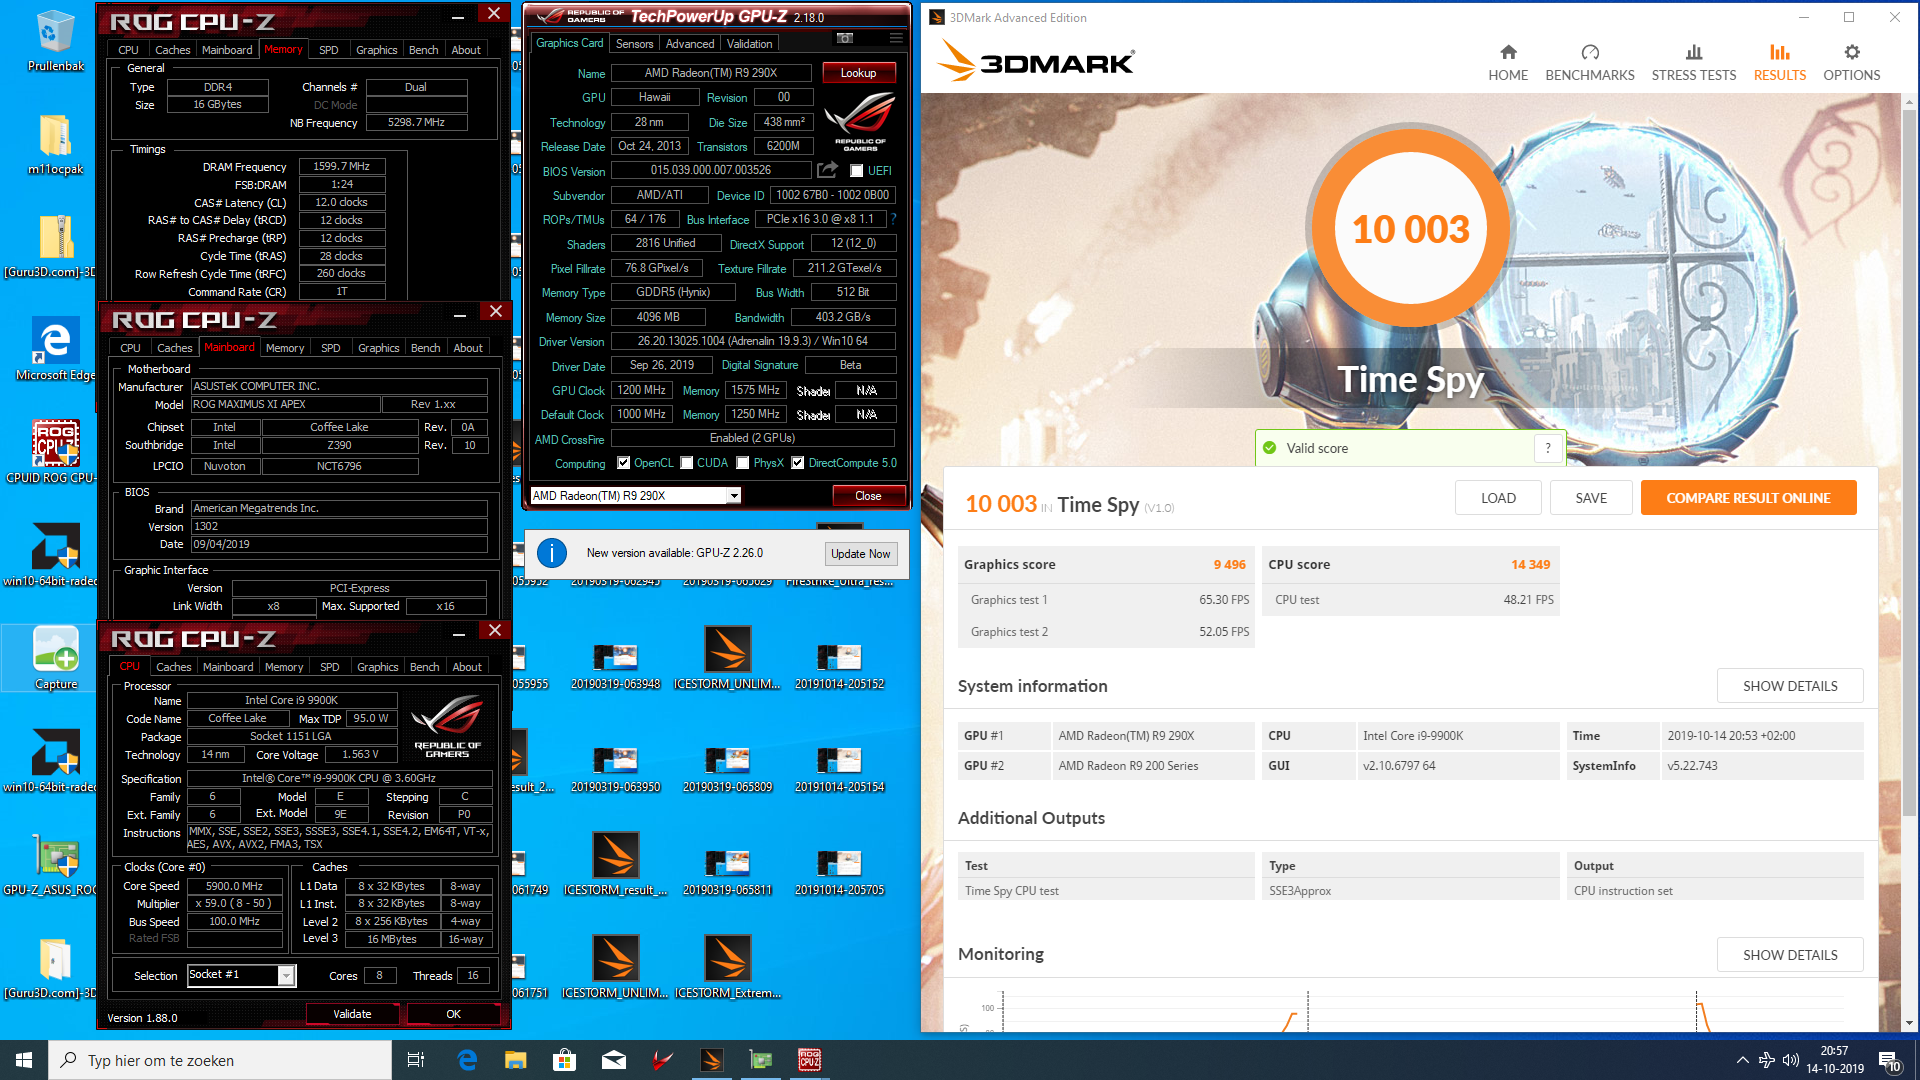Click Close button in GPU-Z
The width and height of the screenshot is (1920, 1080).
point(868,496)
